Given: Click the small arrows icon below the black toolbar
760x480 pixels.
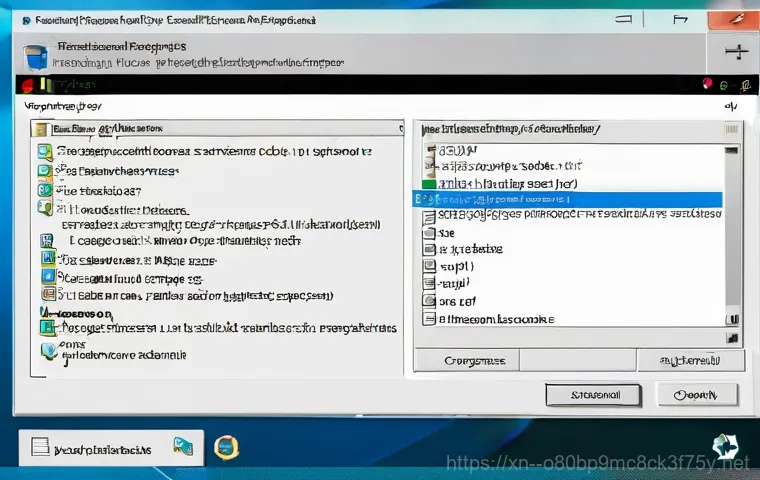Looking at the screenshot, I should coord(731,106).
